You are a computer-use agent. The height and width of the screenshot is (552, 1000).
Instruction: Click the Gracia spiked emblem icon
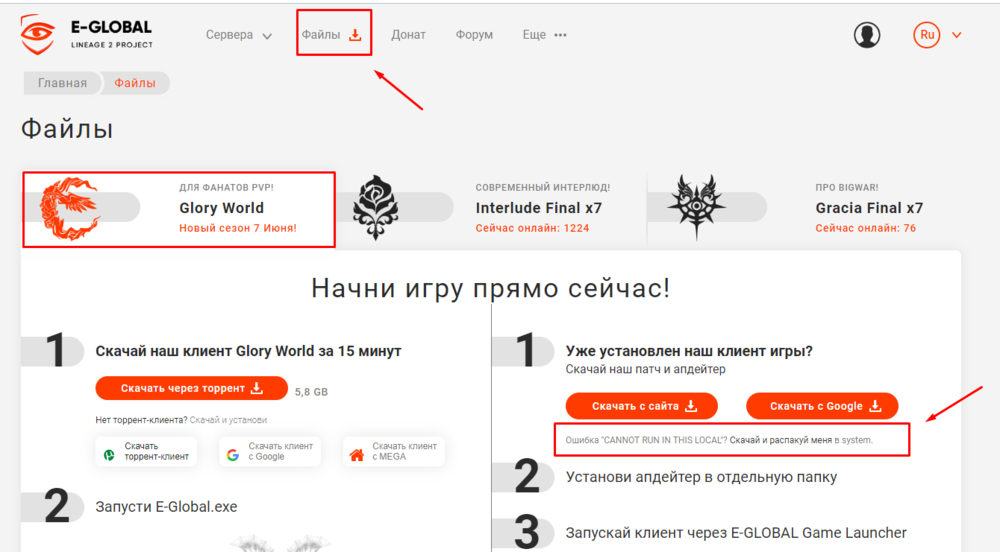[696, 207]
